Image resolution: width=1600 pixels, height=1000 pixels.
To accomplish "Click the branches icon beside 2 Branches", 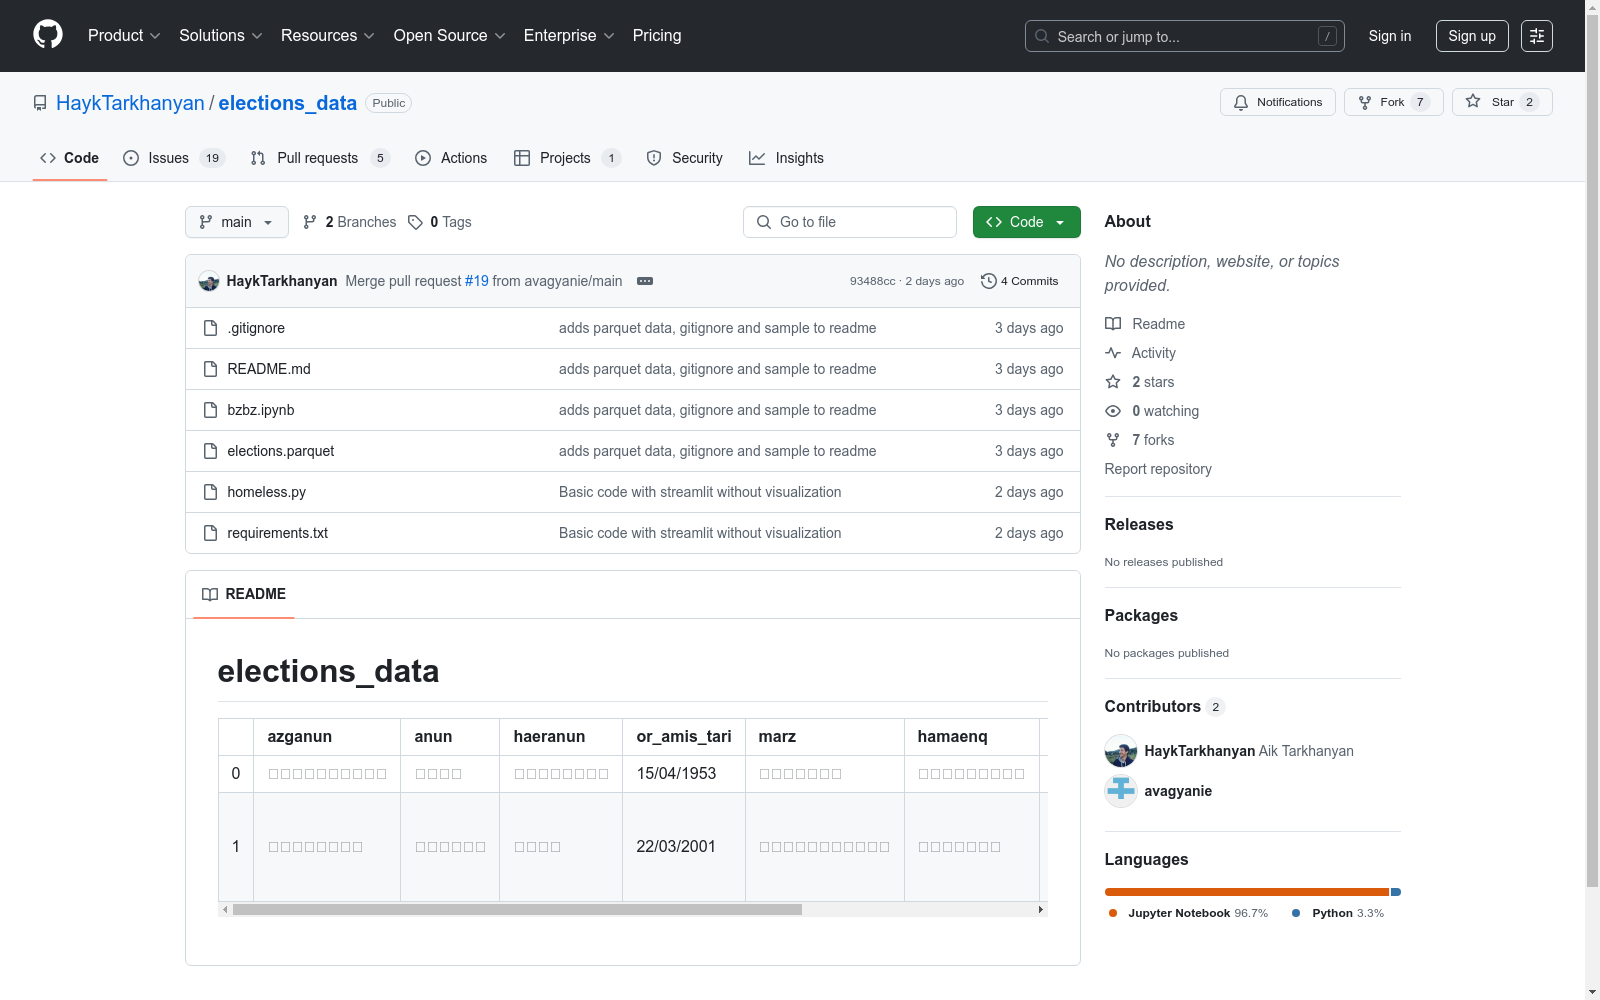I will pos(310,222).
